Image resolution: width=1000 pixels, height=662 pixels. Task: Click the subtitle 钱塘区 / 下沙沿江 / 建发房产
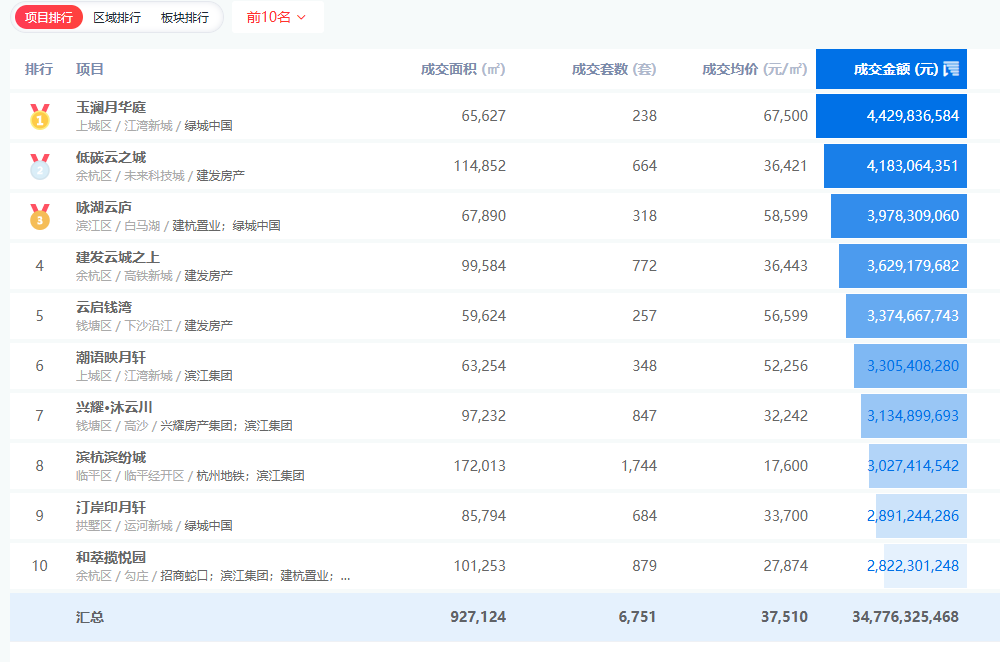(x=154, y=325)
